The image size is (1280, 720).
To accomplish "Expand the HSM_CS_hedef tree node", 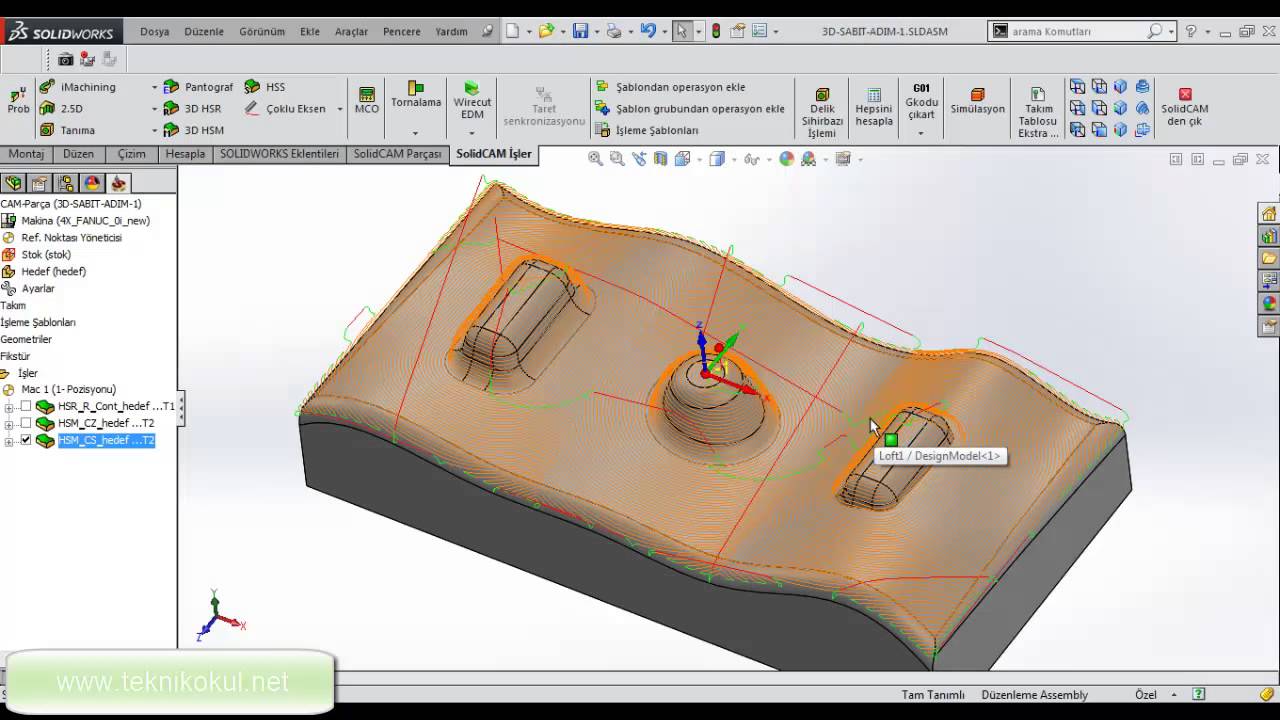I will 9,441.
